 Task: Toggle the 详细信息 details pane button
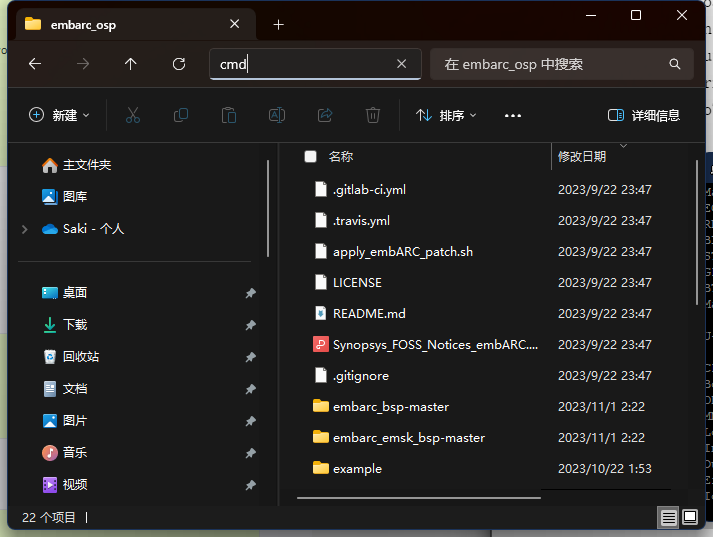click(x=644, y=116)
